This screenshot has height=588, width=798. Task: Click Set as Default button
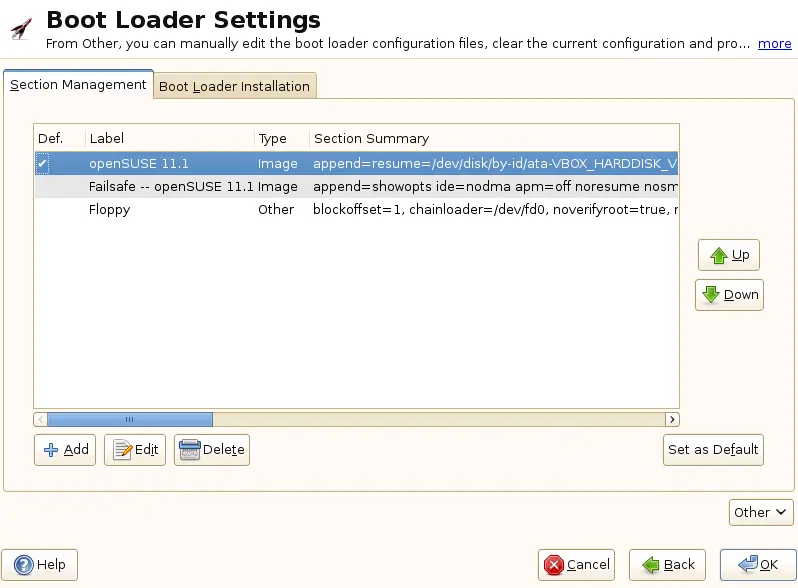(x=713, y=450)
